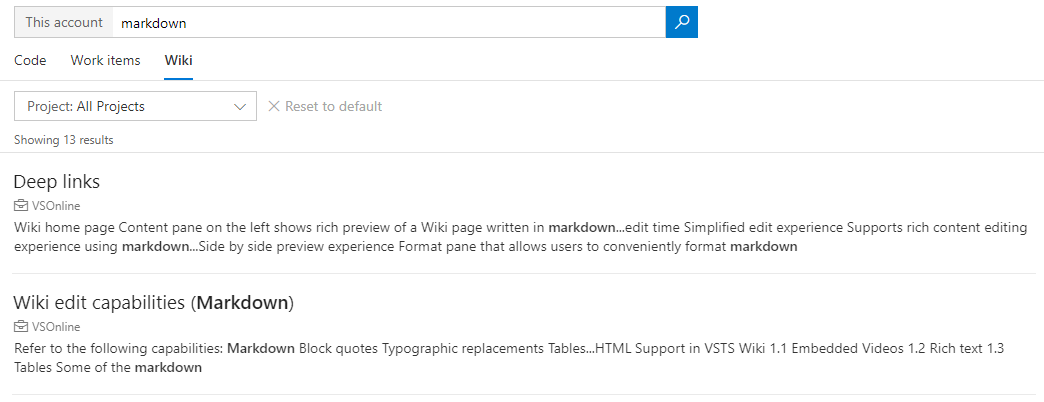The height and width of the screenshot is (402, 1044).
Task: Open the Project filter dropdown
Action: point(135,106)
